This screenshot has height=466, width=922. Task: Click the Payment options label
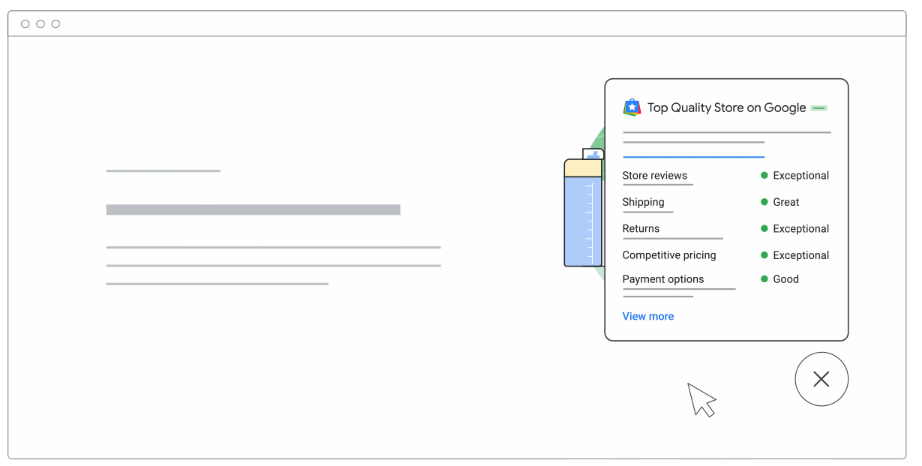point(663,279)
